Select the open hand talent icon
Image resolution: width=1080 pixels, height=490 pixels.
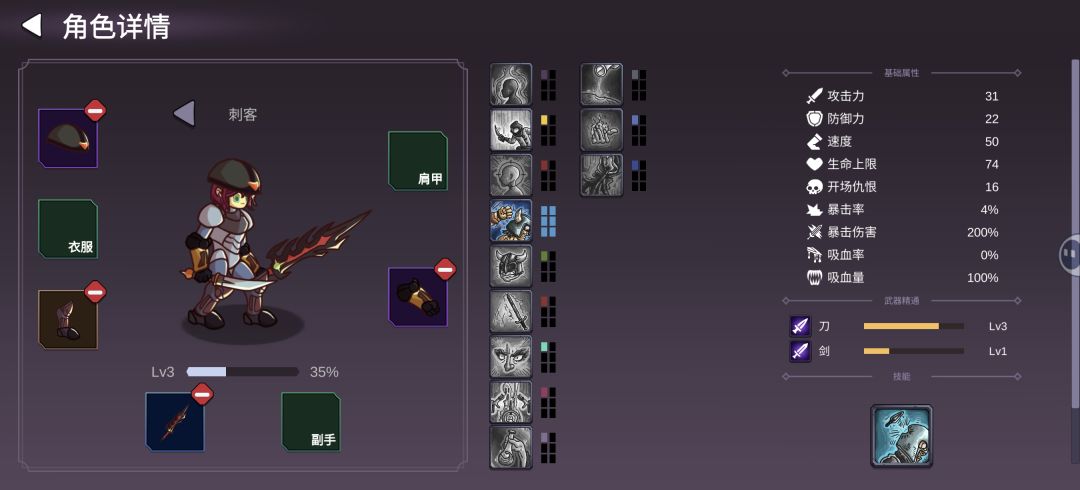(601, 130)
